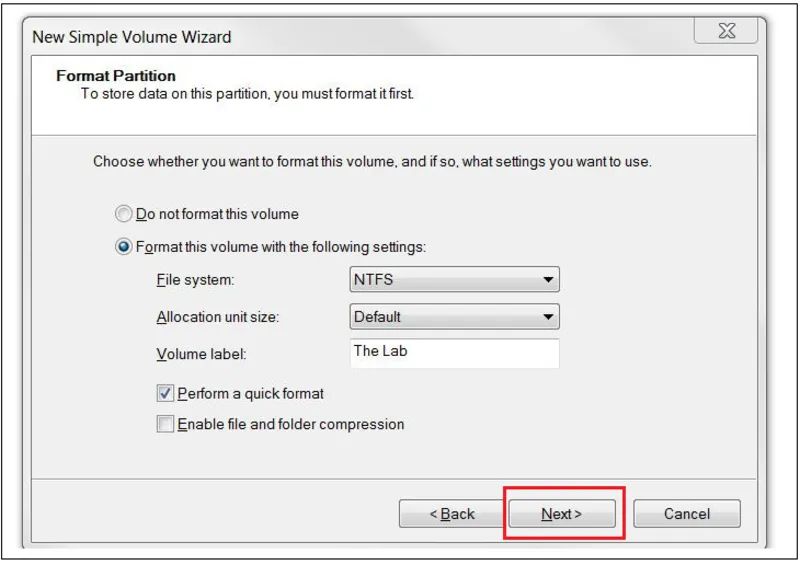Click the "Volume label:" caption text
Viewport: 800px width, 565px height.
pos(201,354)
